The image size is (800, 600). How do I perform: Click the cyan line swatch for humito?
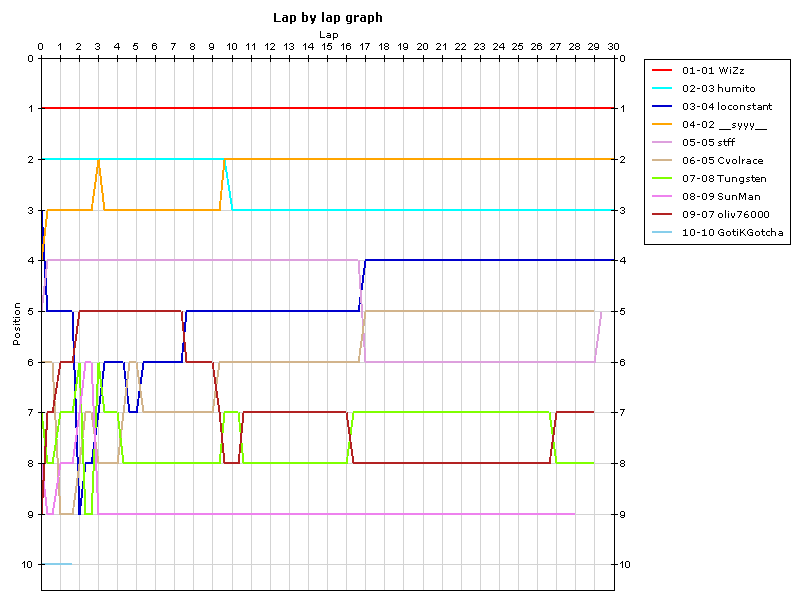[x=661, y=88]
